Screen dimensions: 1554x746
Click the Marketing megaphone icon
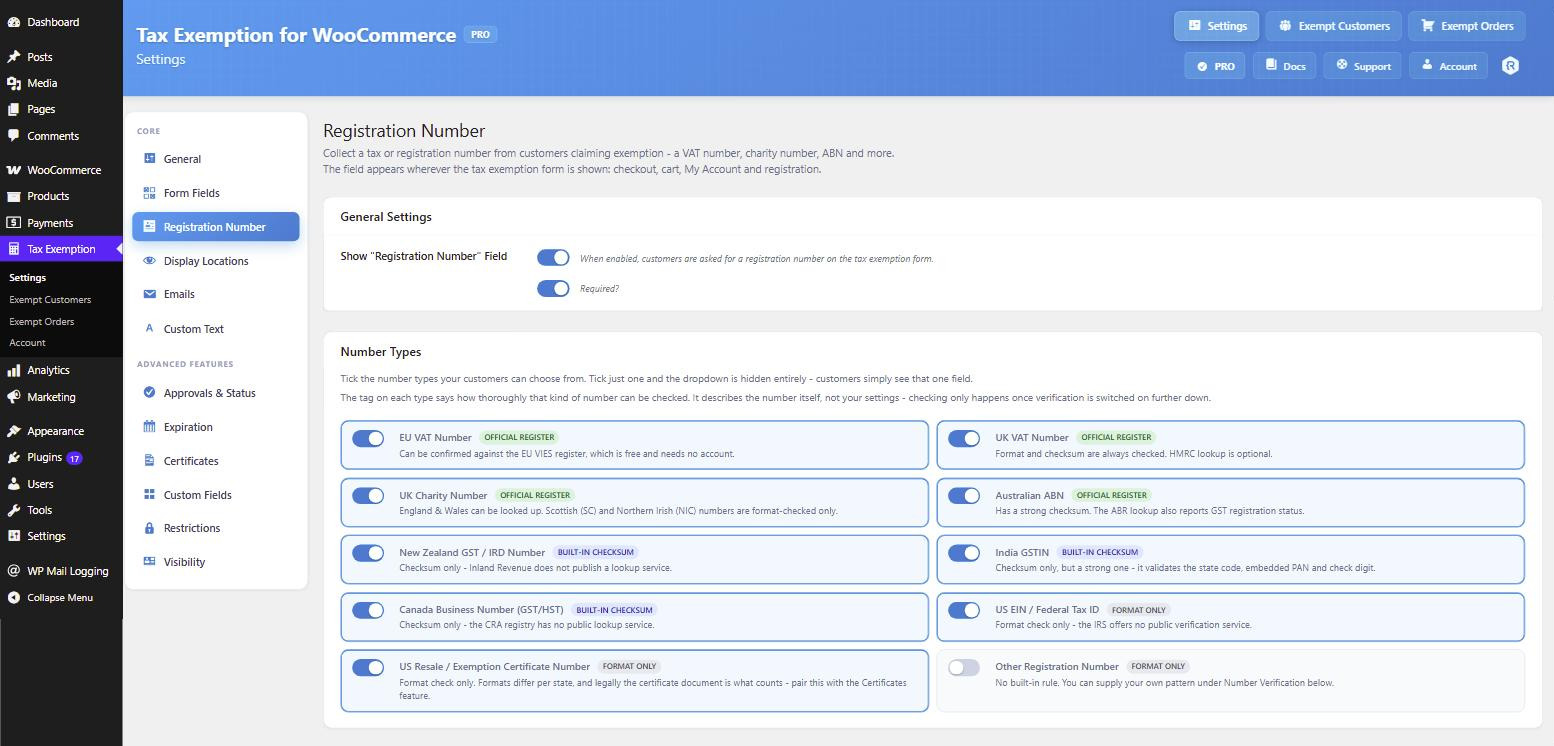tap(13, 397)
